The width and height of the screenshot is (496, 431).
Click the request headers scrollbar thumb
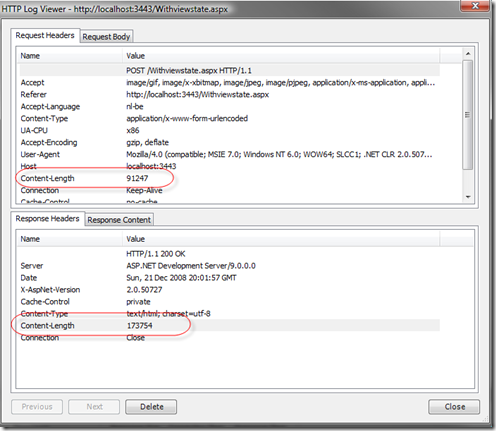click(468, 115)
